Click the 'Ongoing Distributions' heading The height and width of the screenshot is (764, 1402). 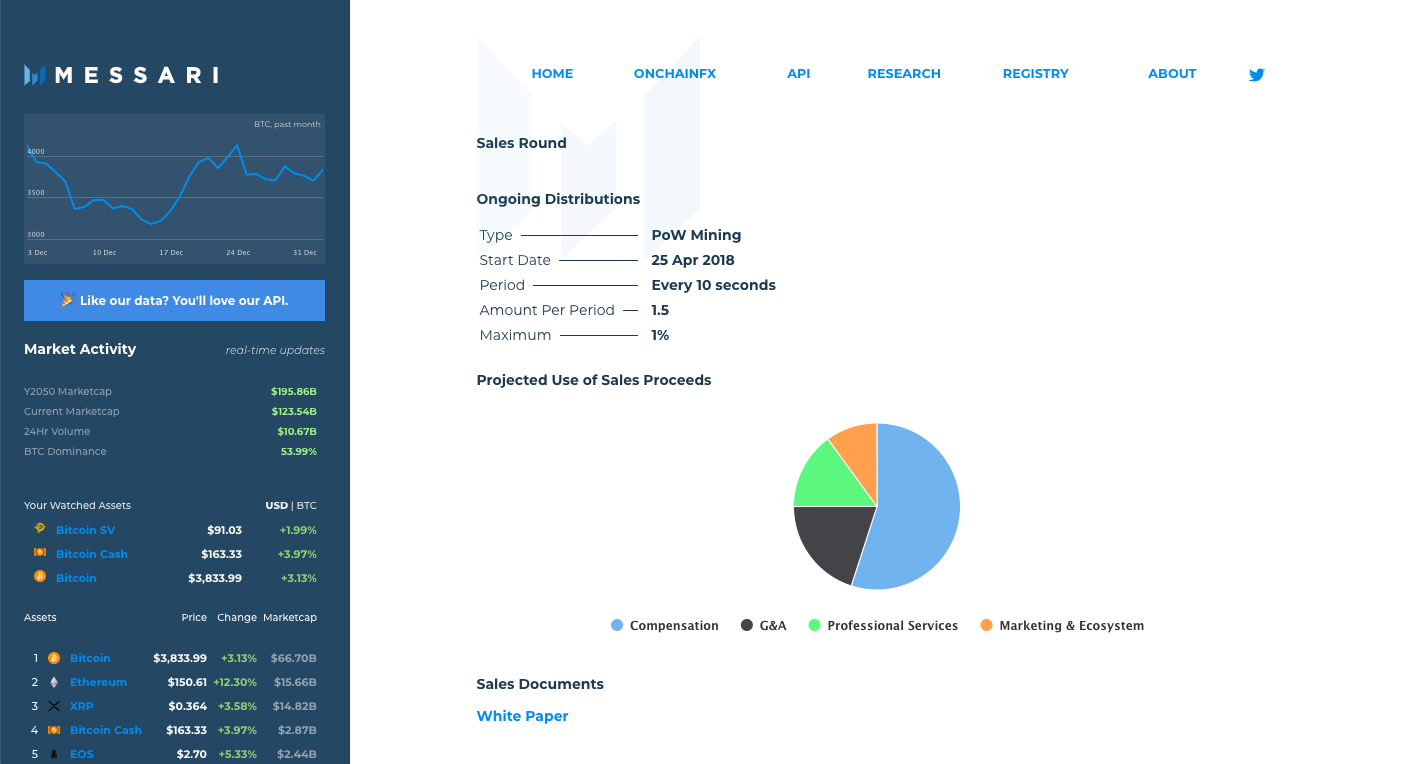[x=558, y=199]
